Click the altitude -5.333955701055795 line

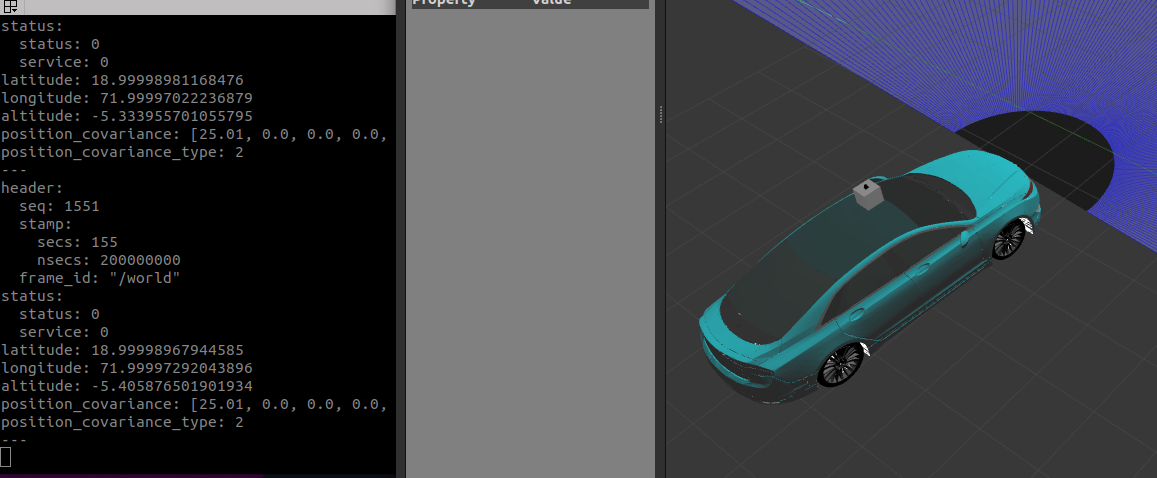tap(127, 116)
